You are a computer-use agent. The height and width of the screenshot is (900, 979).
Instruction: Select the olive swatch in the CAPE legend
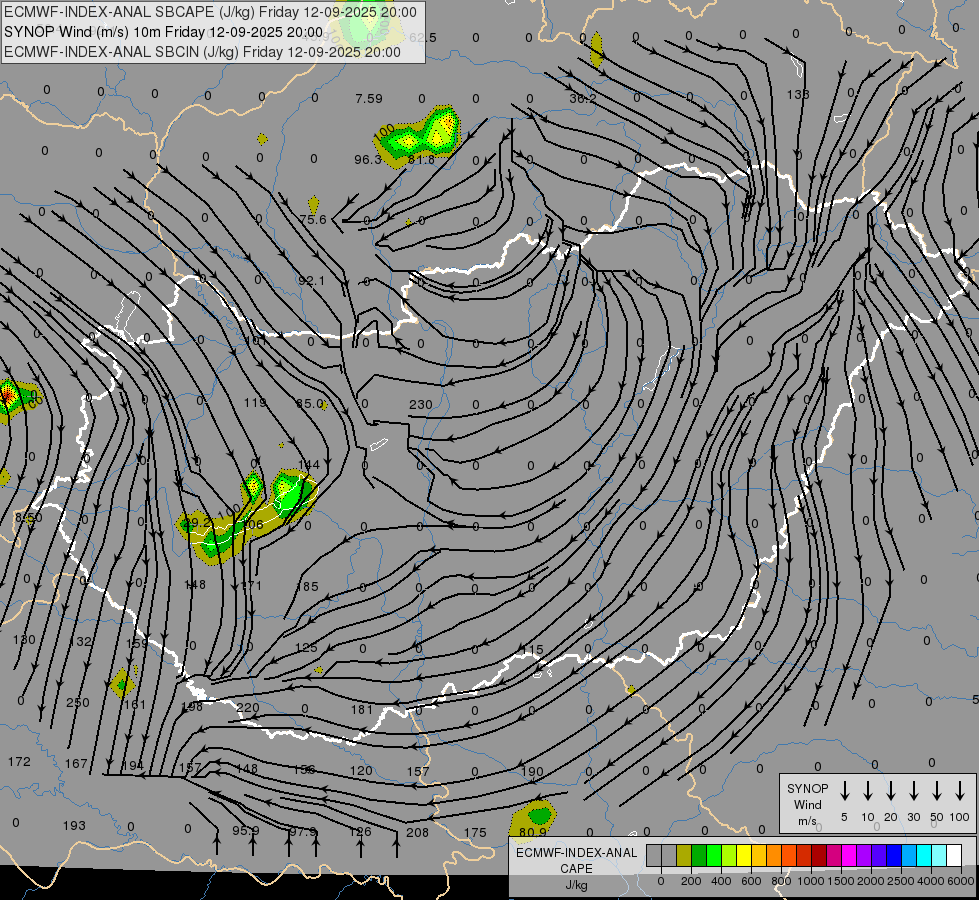click(684, 856)
